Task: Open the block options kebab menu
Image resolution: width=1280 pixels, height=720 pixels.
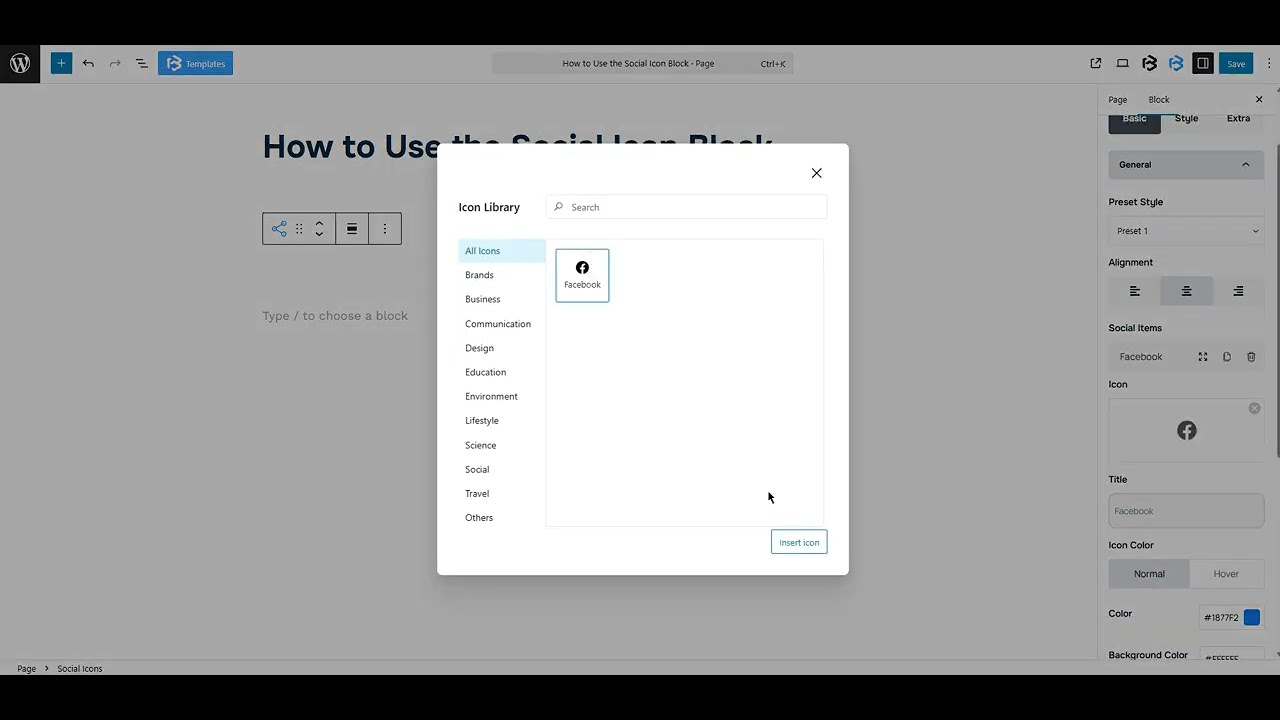Action: (385, 228)
